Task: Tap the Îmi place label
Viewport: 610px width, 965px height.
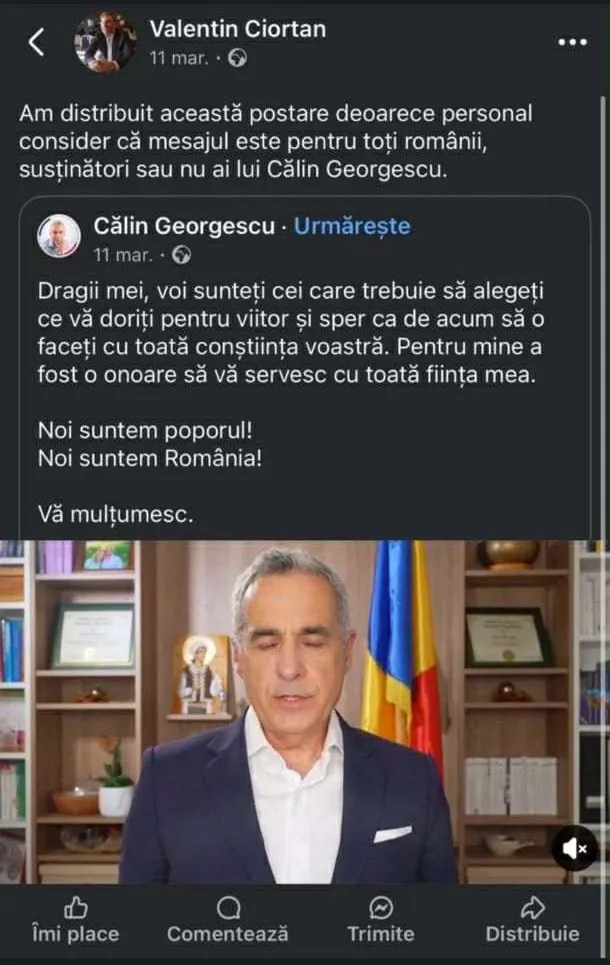Action: click(76, 934)
